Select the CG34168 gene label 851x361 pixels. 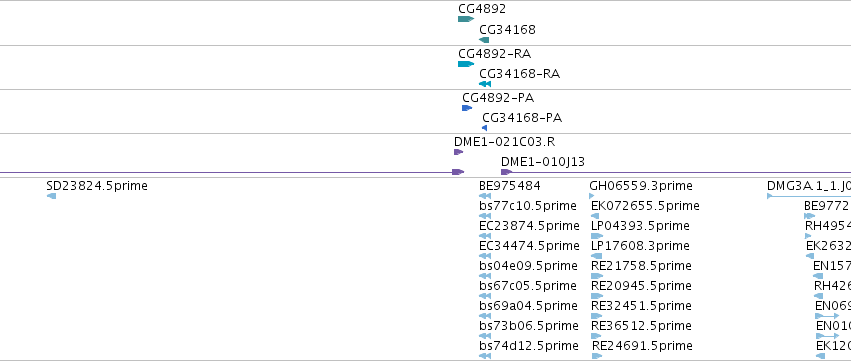[x=507, y=29]
